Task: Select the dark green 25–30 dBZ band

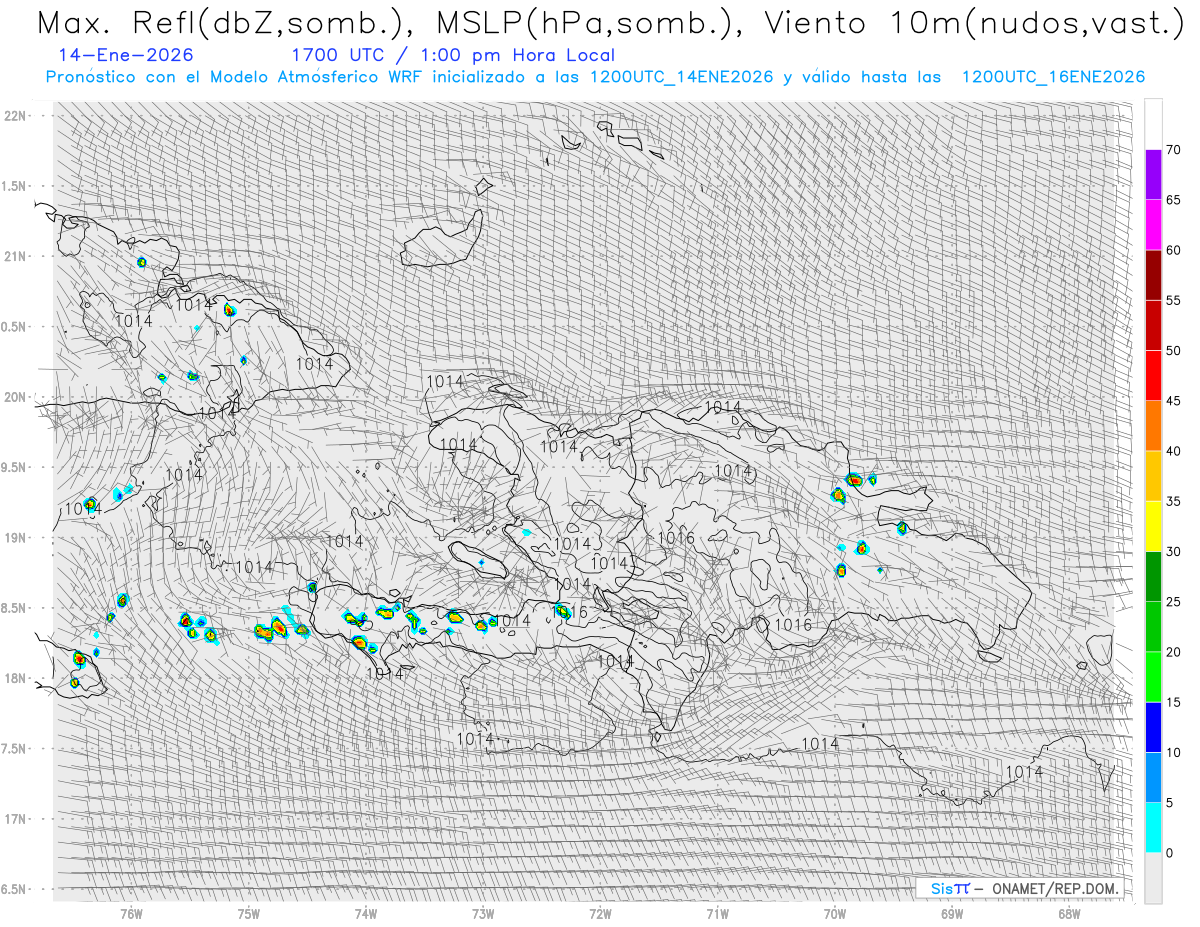Action: click(x=1153, y=576)
